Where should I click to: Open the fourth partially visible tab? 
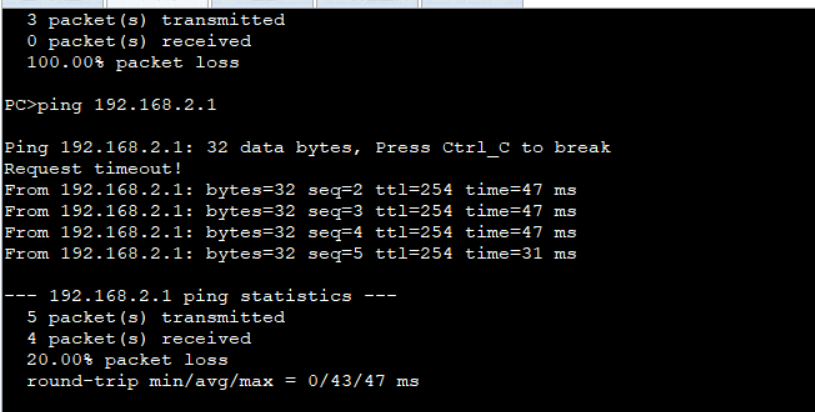pos(367,4)
